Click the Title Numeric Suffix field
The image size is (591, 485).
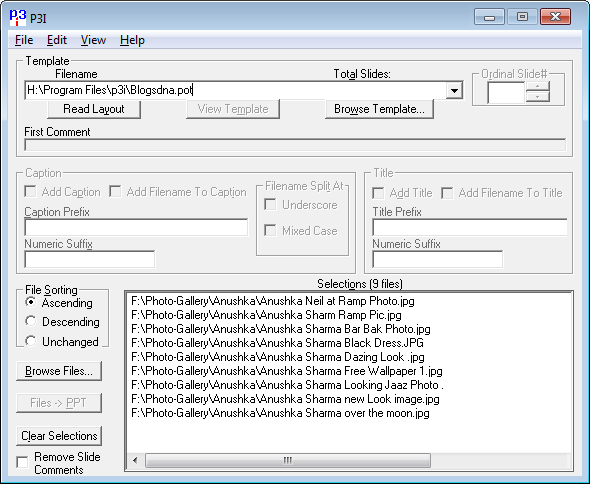438,260
